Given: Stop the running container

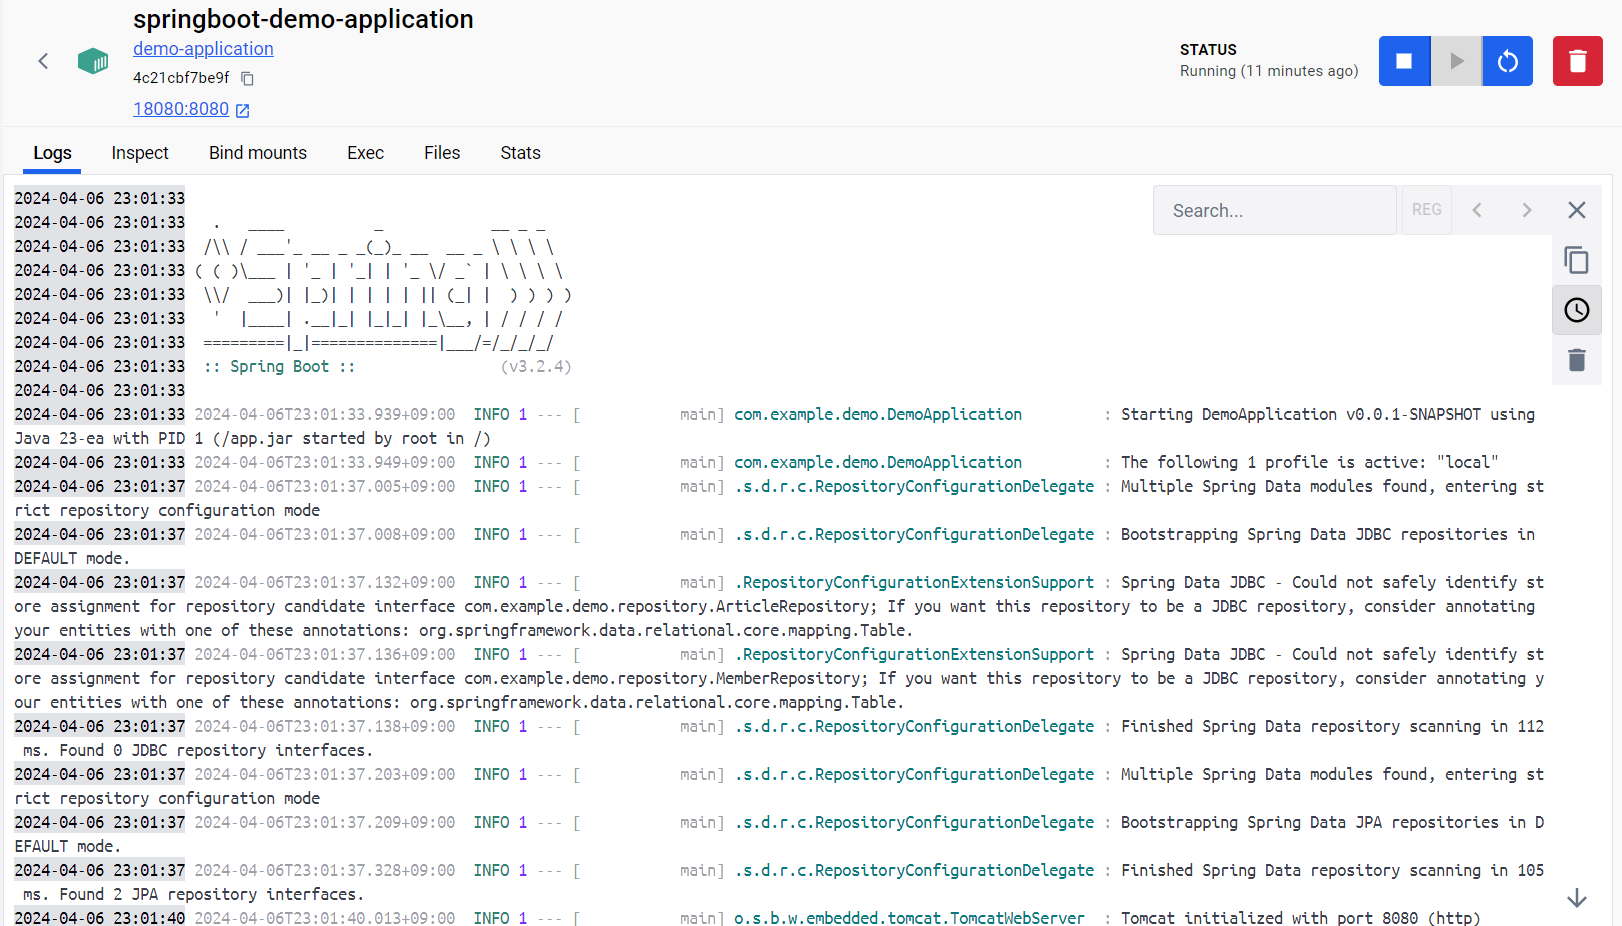Looking at the screenshot, I should [1404, 61].
